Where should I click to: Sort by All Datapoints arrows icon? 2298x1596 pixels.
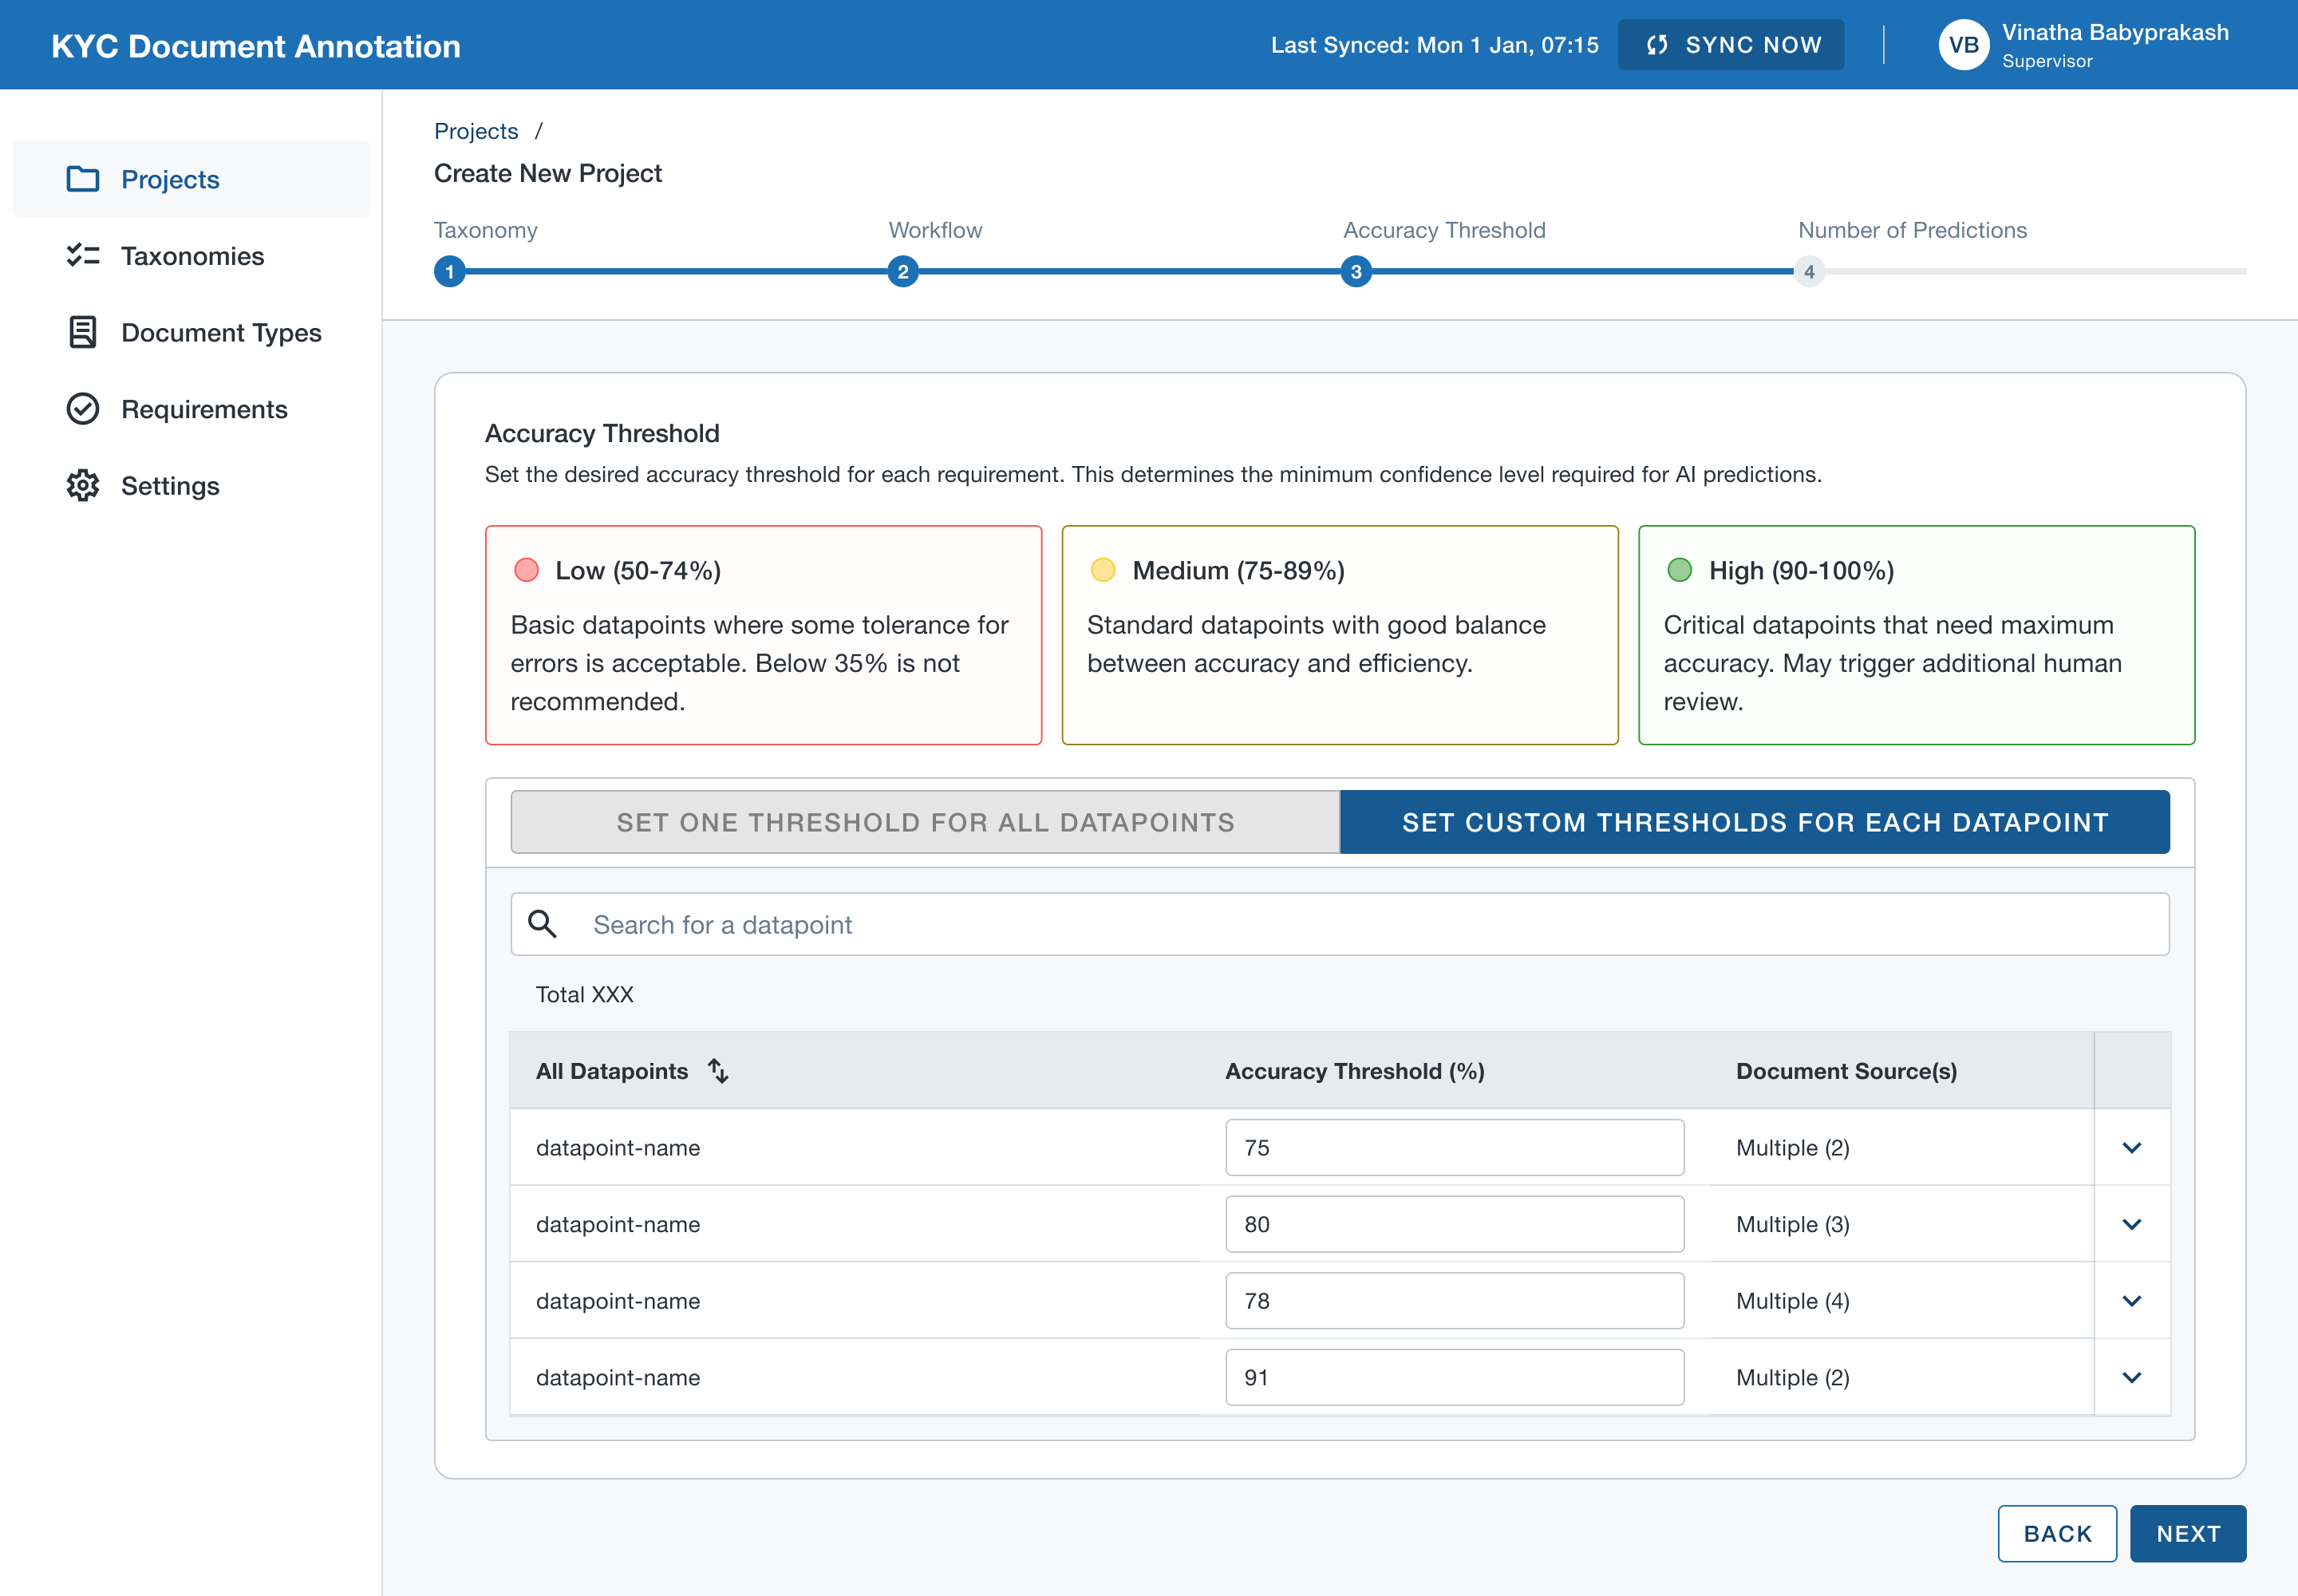click(x=718, y=1071)
